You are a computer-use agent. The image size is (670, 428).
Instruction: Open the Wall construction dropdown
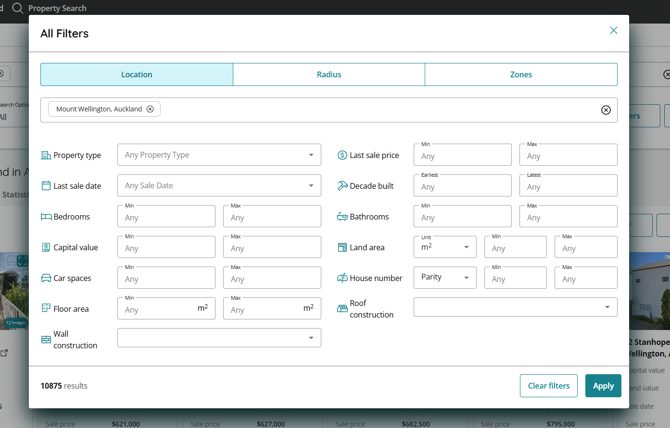point(219,338)
